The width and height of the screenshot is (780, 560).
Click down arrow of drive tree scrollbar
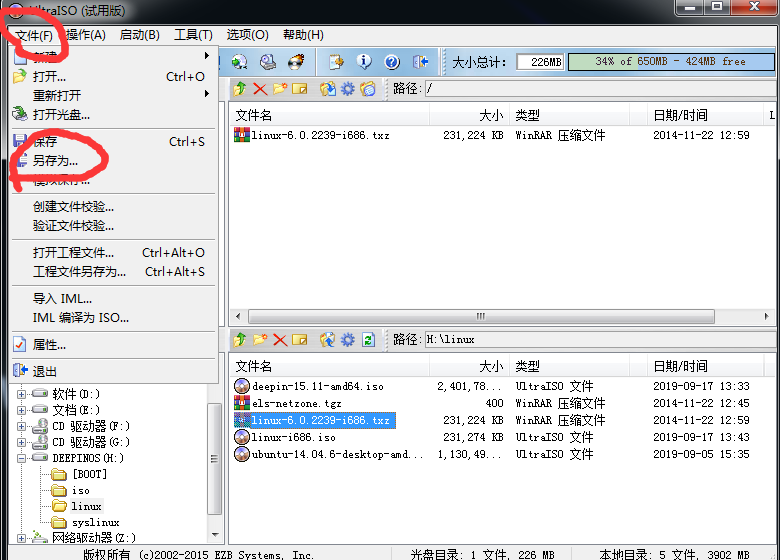tap(215, 535)
